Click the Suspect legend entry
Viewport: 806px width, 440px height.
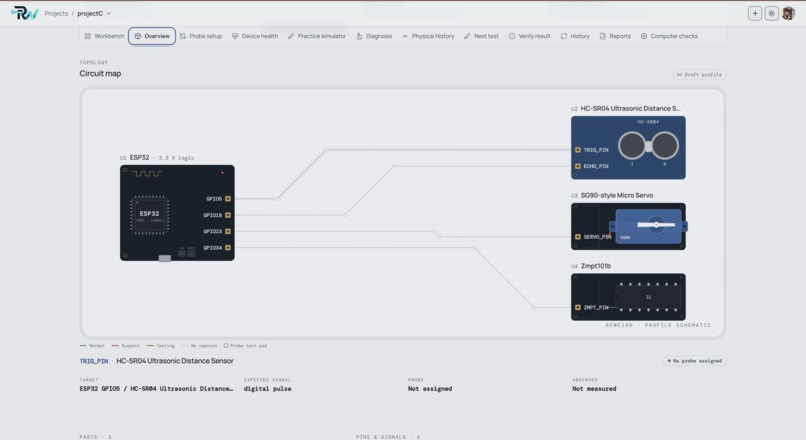coord(125,345)
